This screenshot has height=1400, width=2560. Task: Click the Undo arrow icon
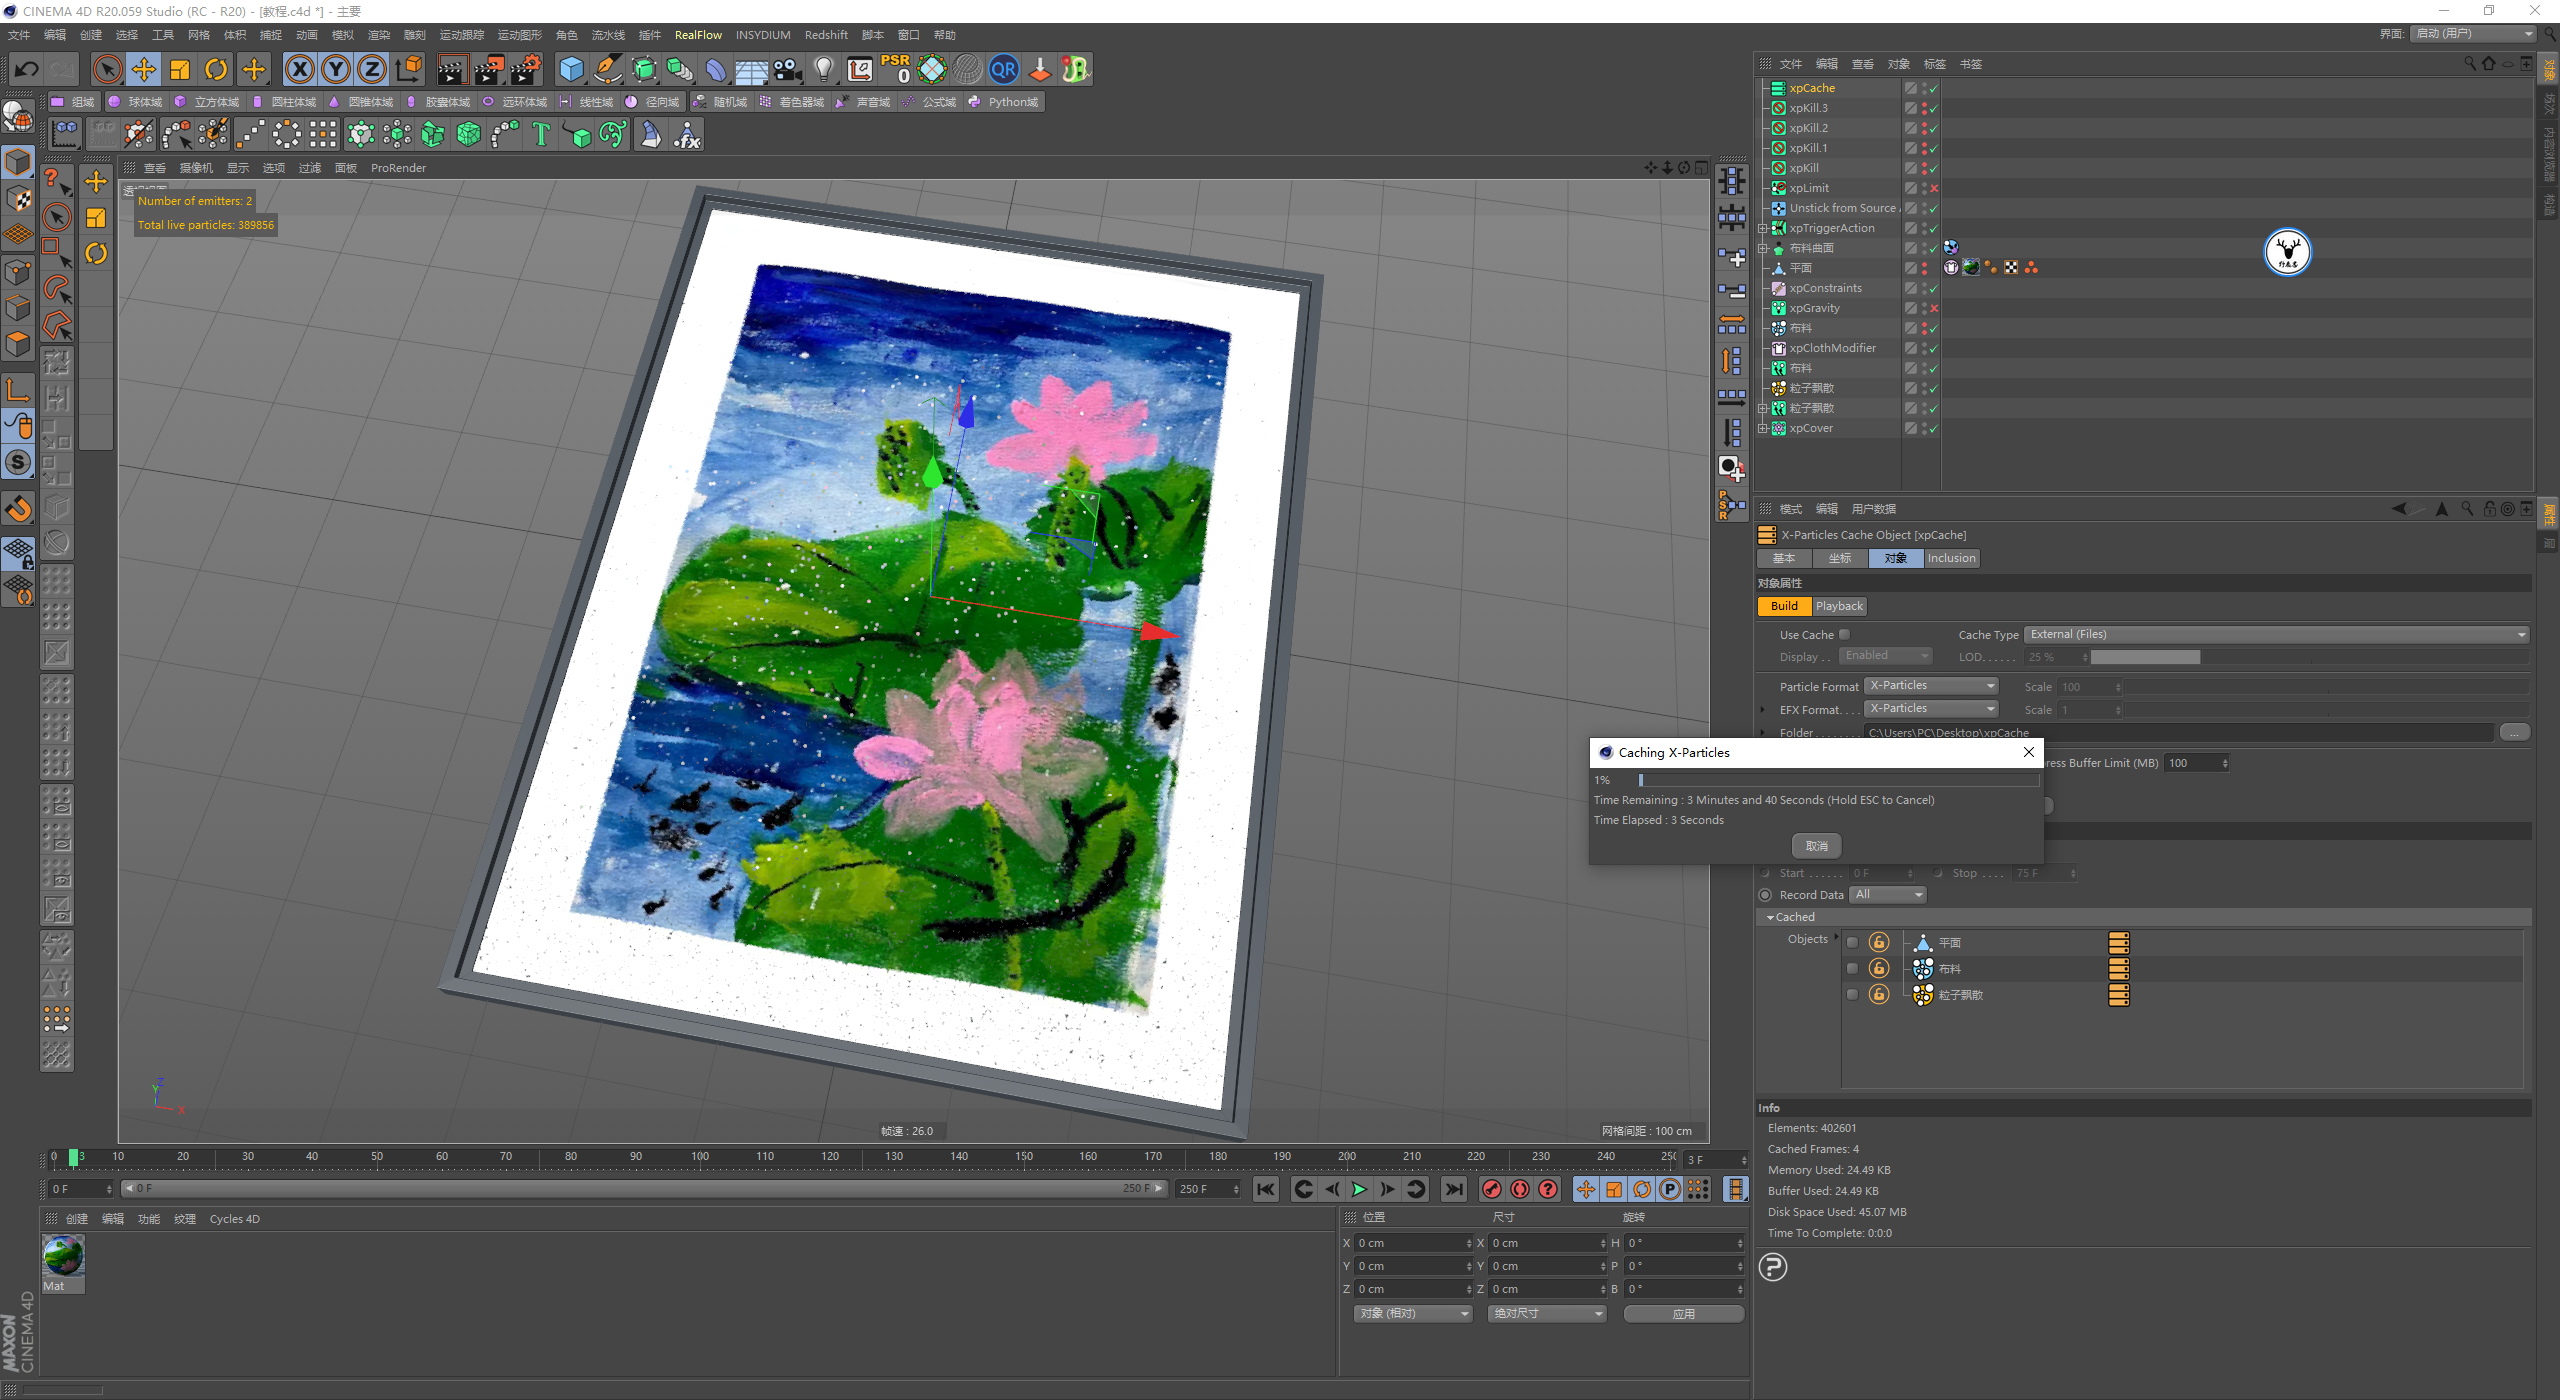coord(27,69)
